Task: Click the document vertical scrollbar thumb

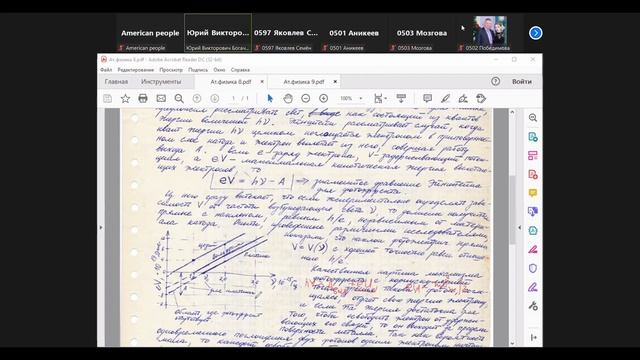Action: 512,209
